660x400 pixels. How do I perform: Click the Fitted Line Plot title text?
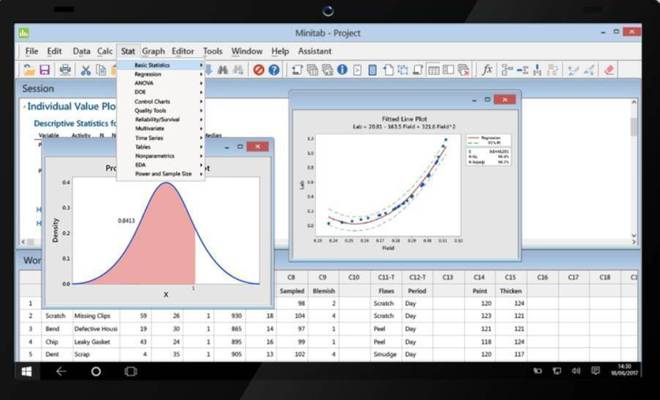(404, 119)
